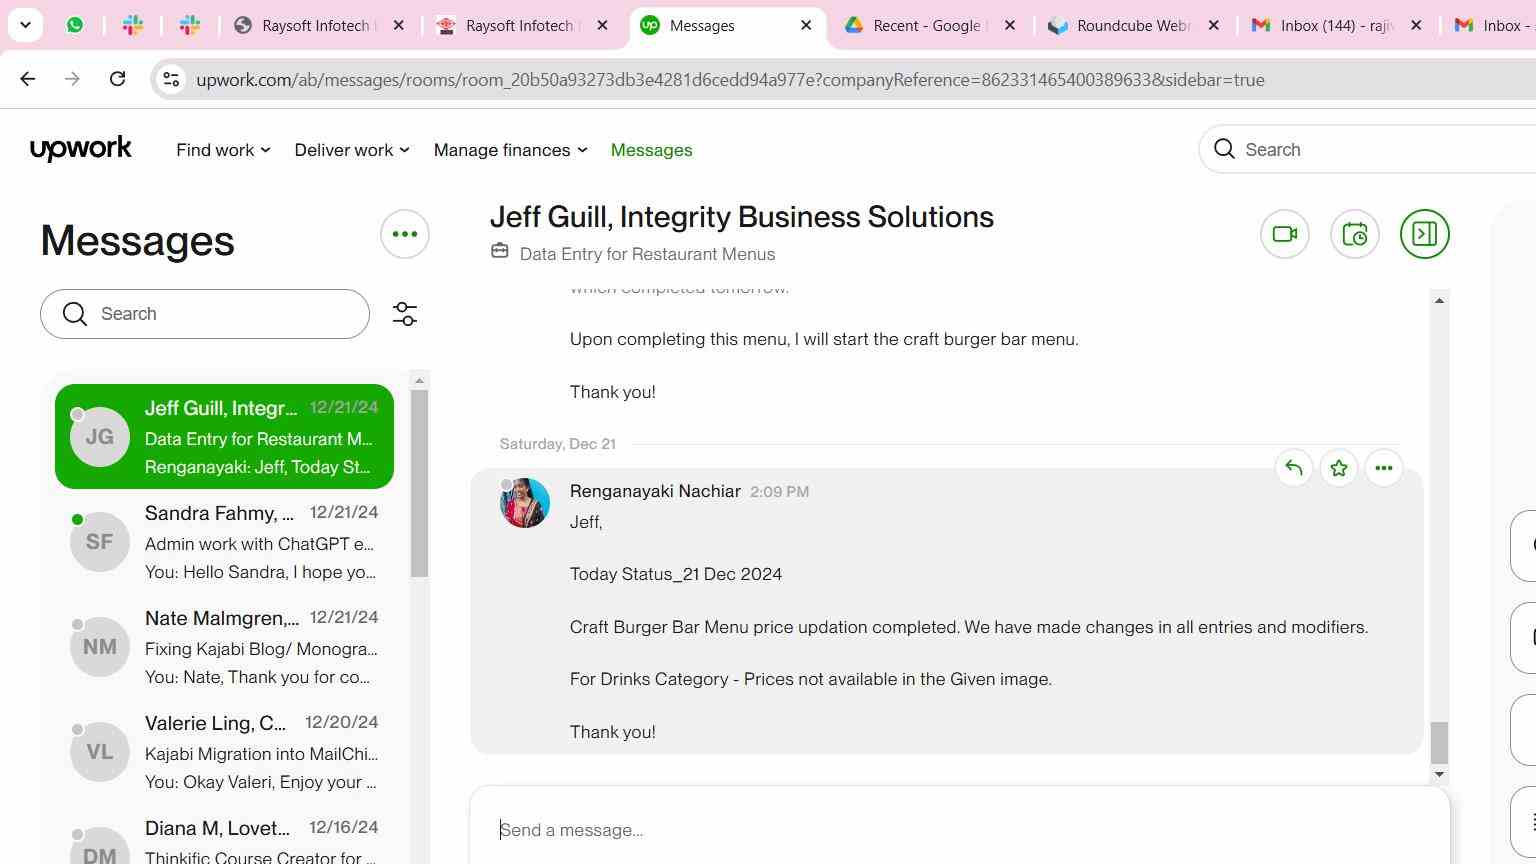The image size is (1536, 864).
Task: Click the briefcase icon beside job title
Action: [499, 251]
